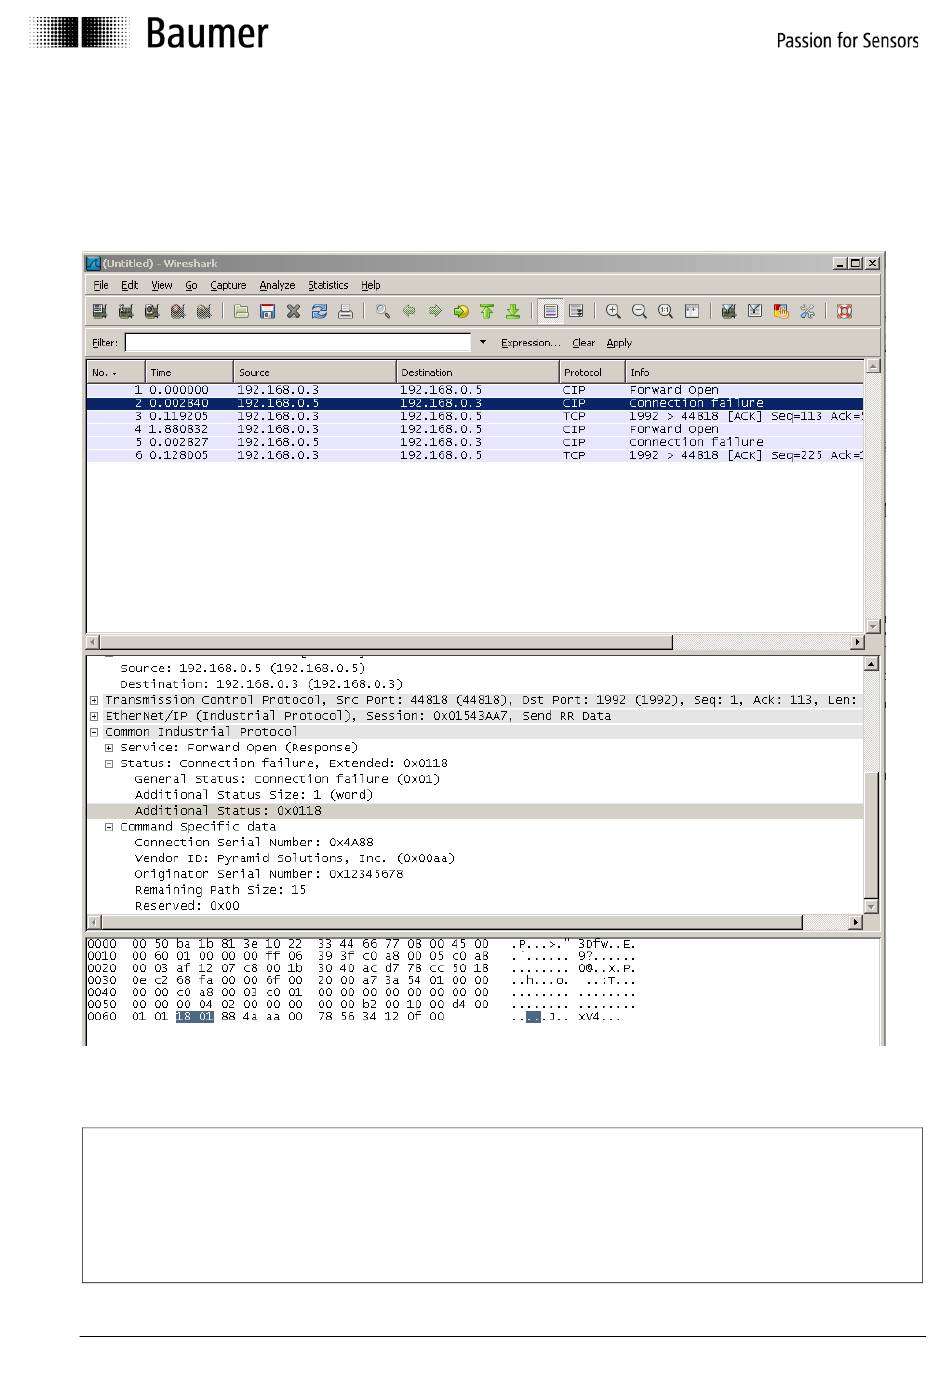Click packet details vertical scrollbar down arrow
The image size is (950, 1378).
(870, 906)
